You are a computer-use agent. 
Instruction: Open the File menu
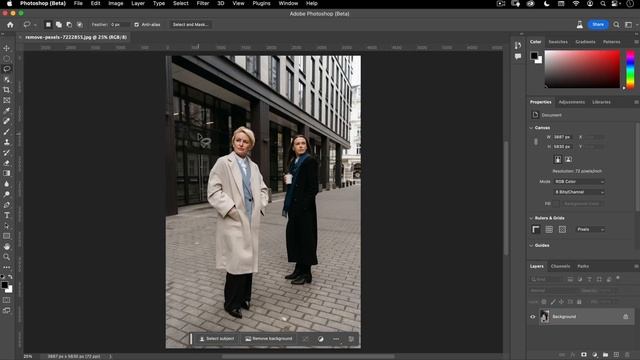pos(78,3)
